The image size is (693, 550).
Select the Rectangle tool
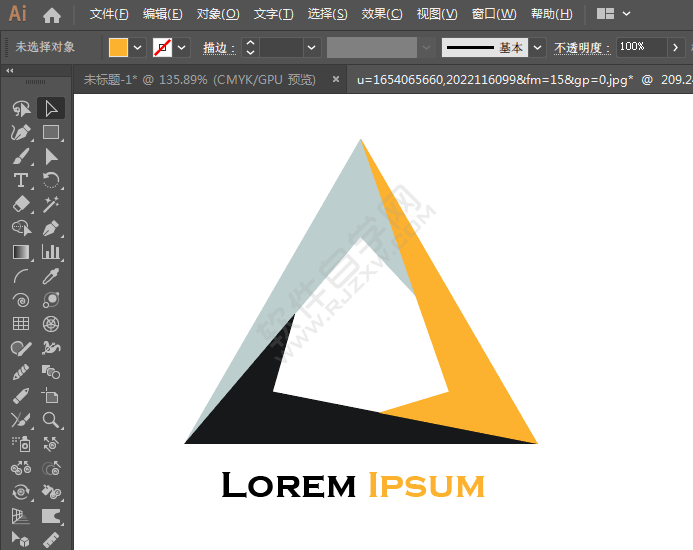[x=50, y=132]
